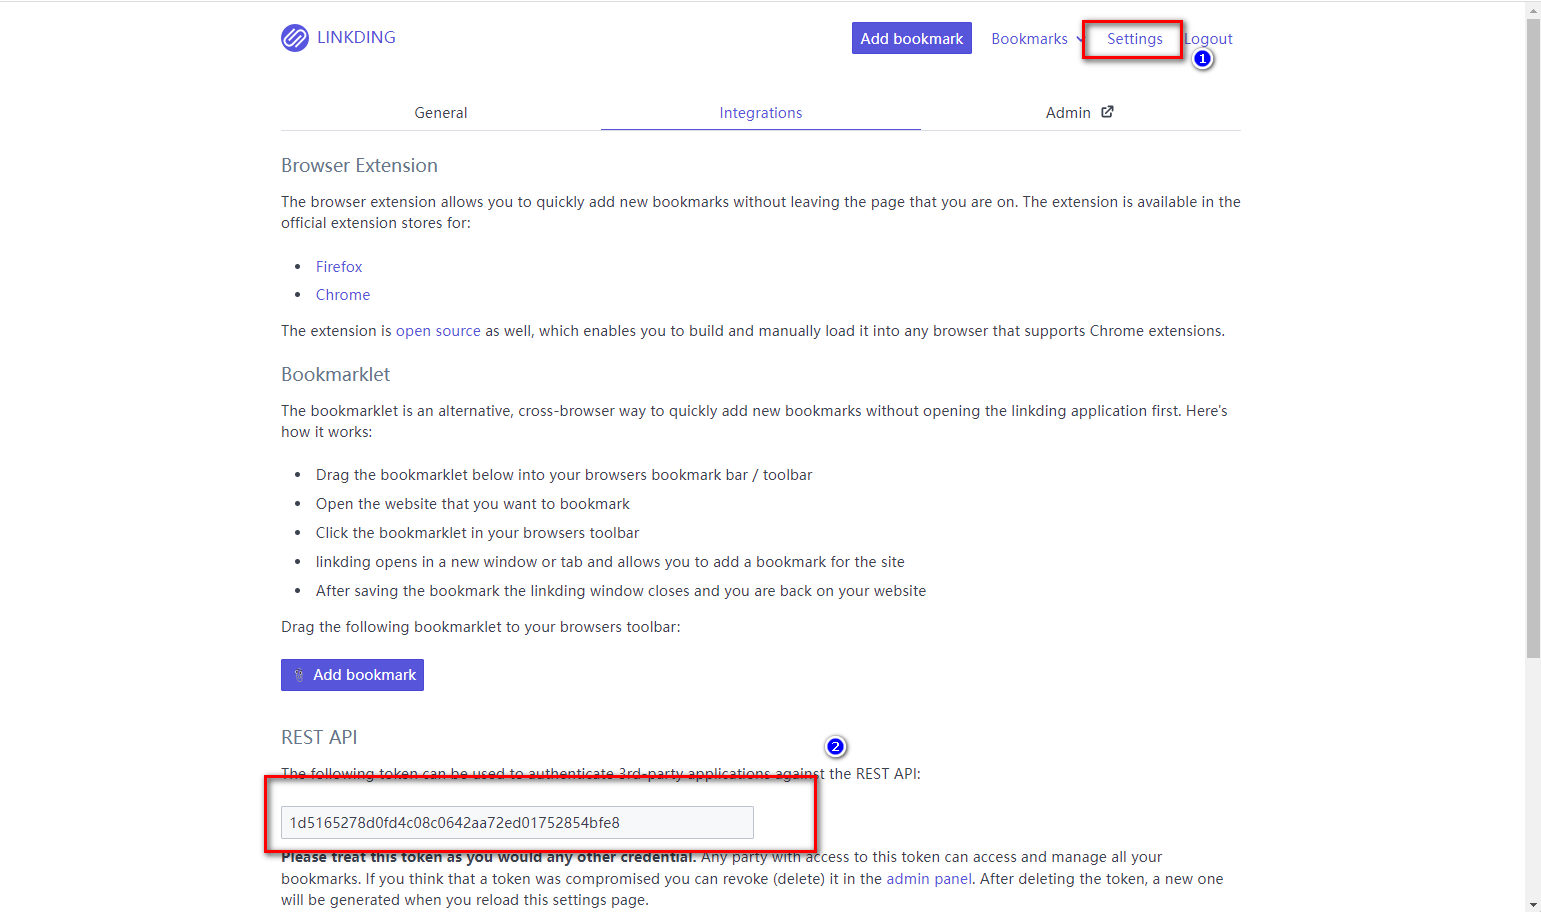
Task: Open the Chrome extension link
Action: tap(343, 295)
